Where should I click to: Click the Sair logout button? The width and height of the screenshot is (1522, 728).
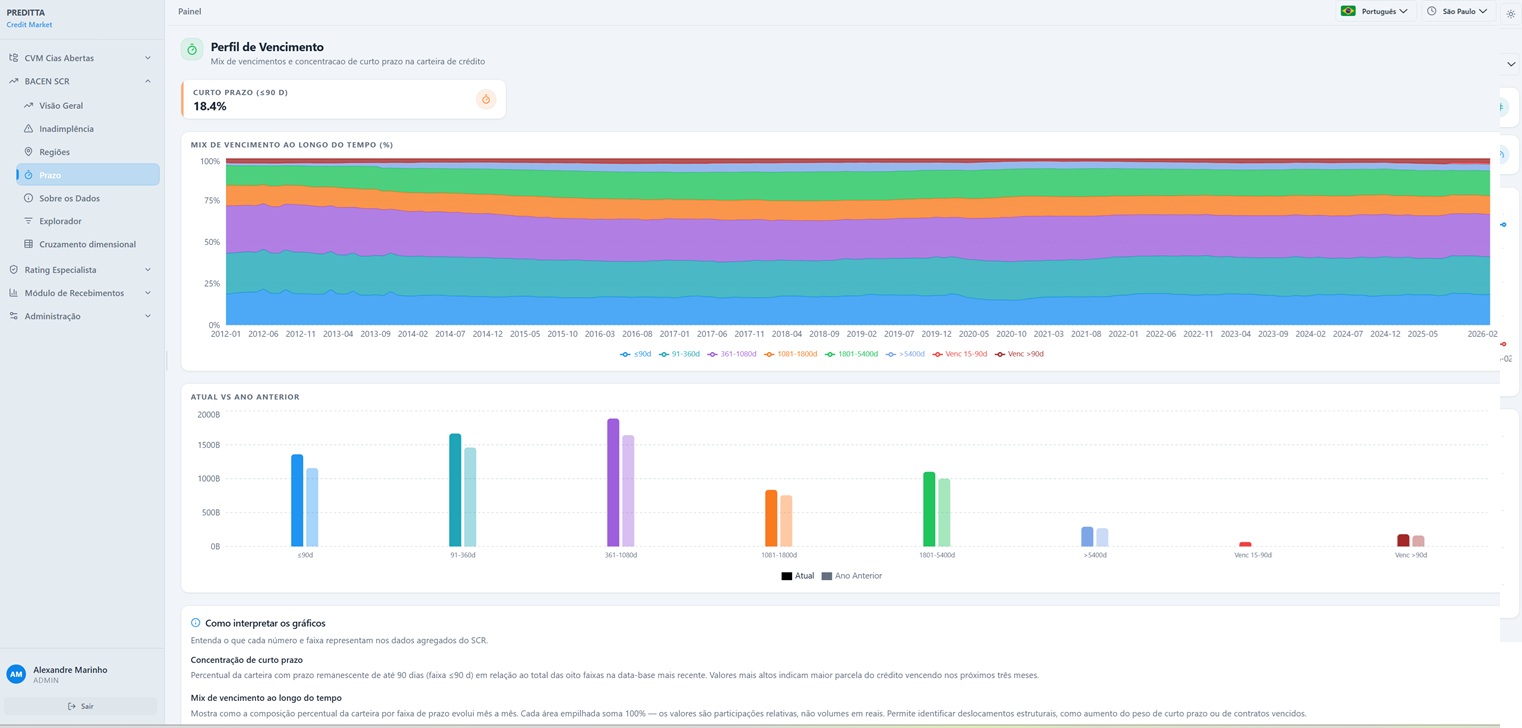(x=81, y=706)
